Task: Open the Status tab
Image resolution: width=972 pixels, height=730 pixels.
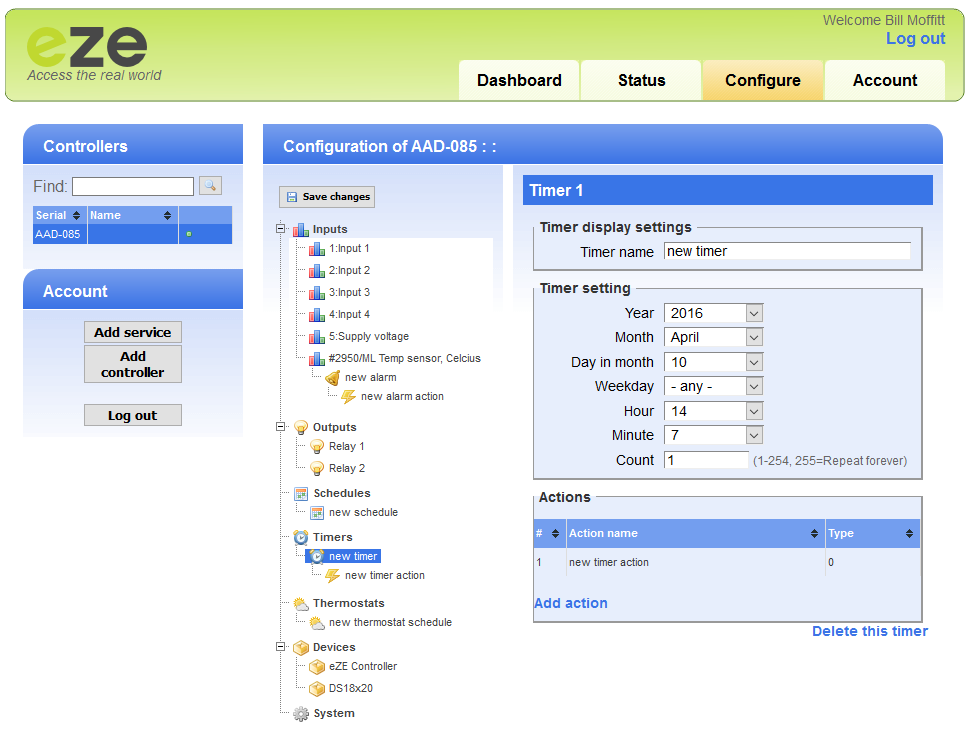Action: [641, 81]
